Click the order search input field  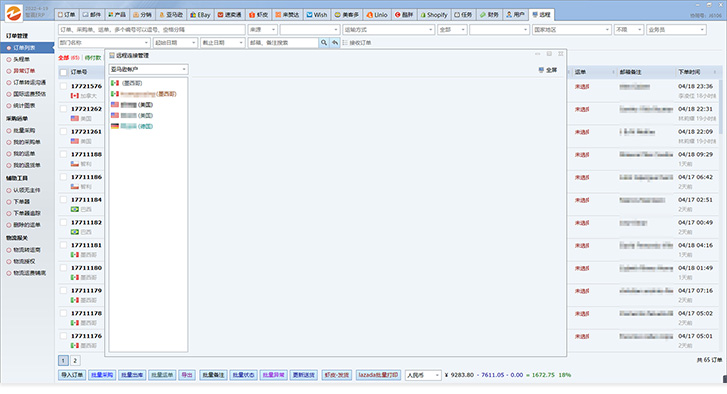point(152,30)
